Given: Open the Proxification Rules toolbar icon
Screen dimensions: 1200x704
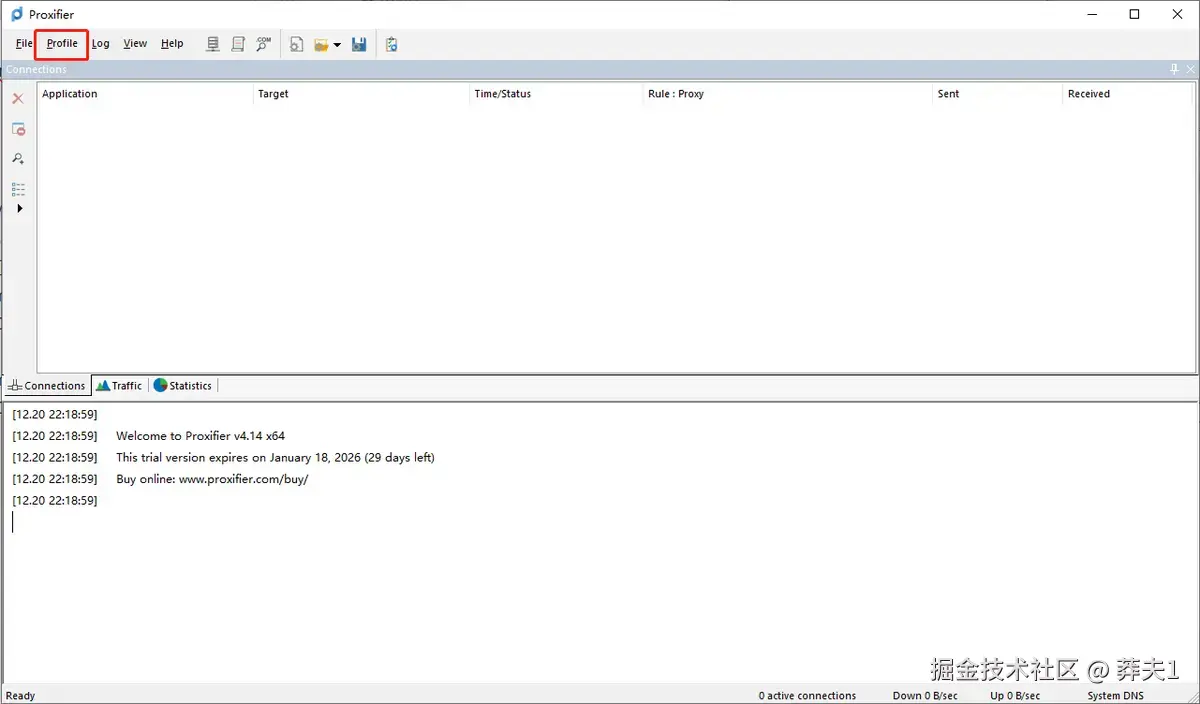Looking at the screenshot, I should (238, 44).
